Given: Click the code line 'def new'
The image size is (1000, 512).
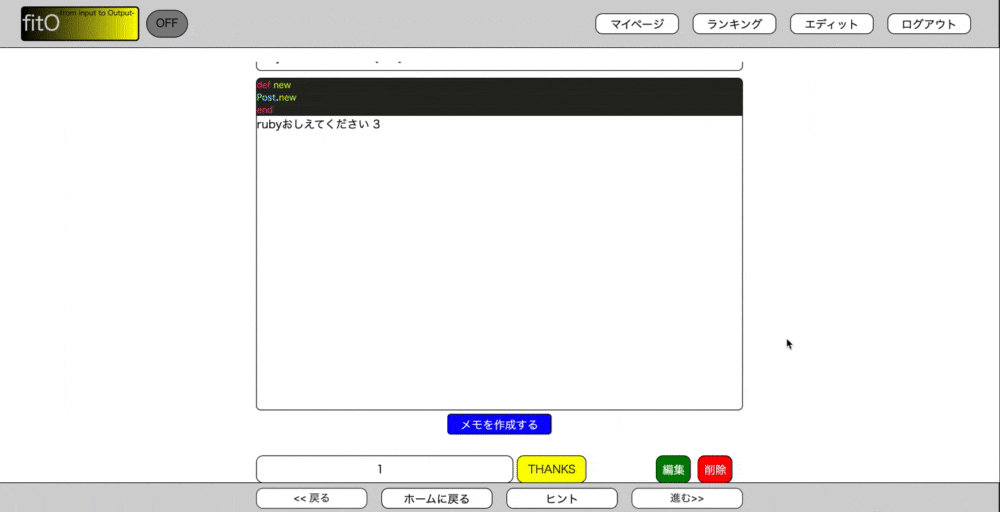Looking at the screenshot, I should point(274,85).
